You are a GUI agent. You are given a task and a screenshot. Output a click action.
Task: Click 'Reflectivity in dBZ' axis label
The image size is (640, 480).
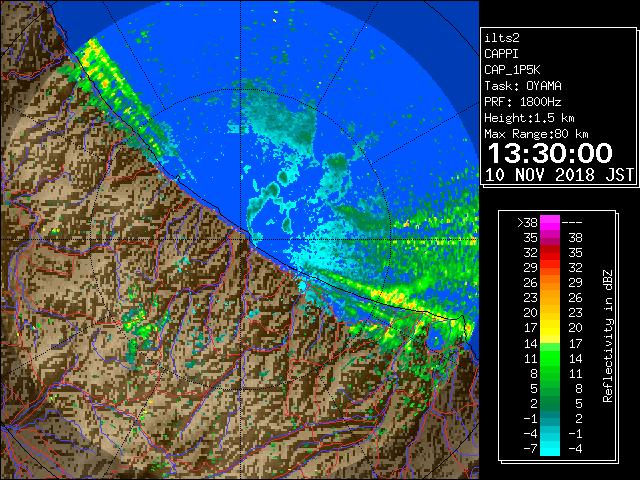(x=608, y=336)
